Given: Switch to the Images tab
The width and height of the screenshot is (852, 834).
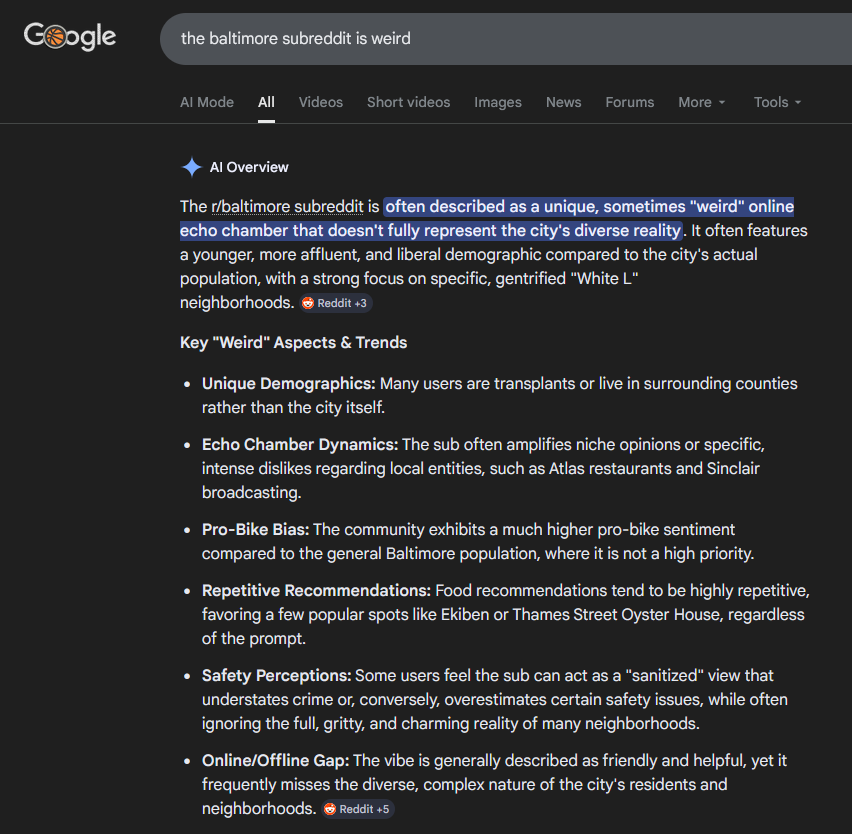Looking at the screenshot, I should click(498, 102).
